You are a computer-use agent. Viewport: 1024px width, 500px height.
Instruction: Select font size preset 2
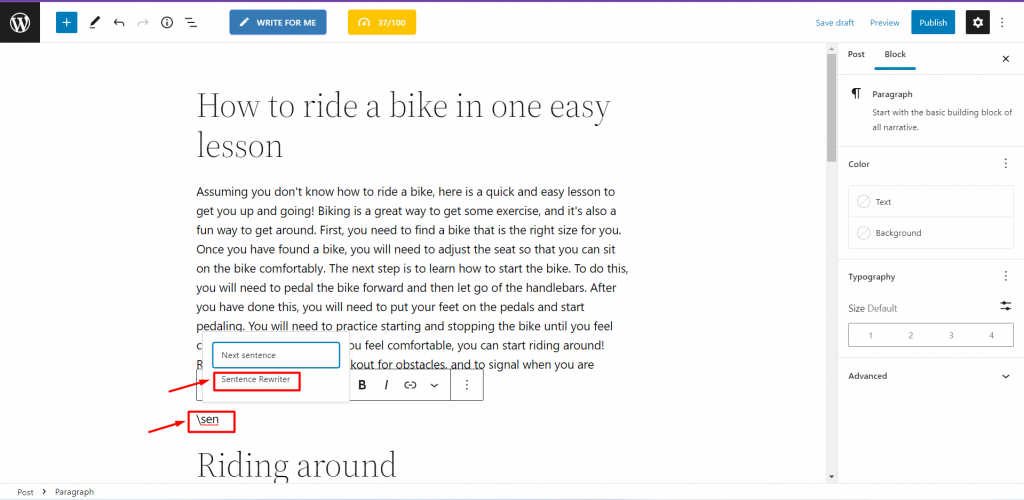click(x=910, y=335)
